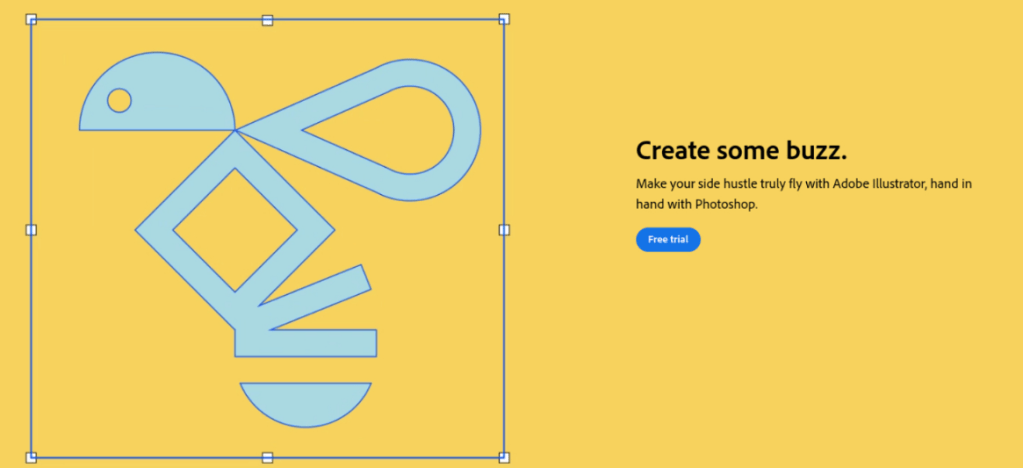The height and width of the screenshot is (468, 1023).
Task: Click the bottom-right selection handle
Action: [x=504, y=457]
